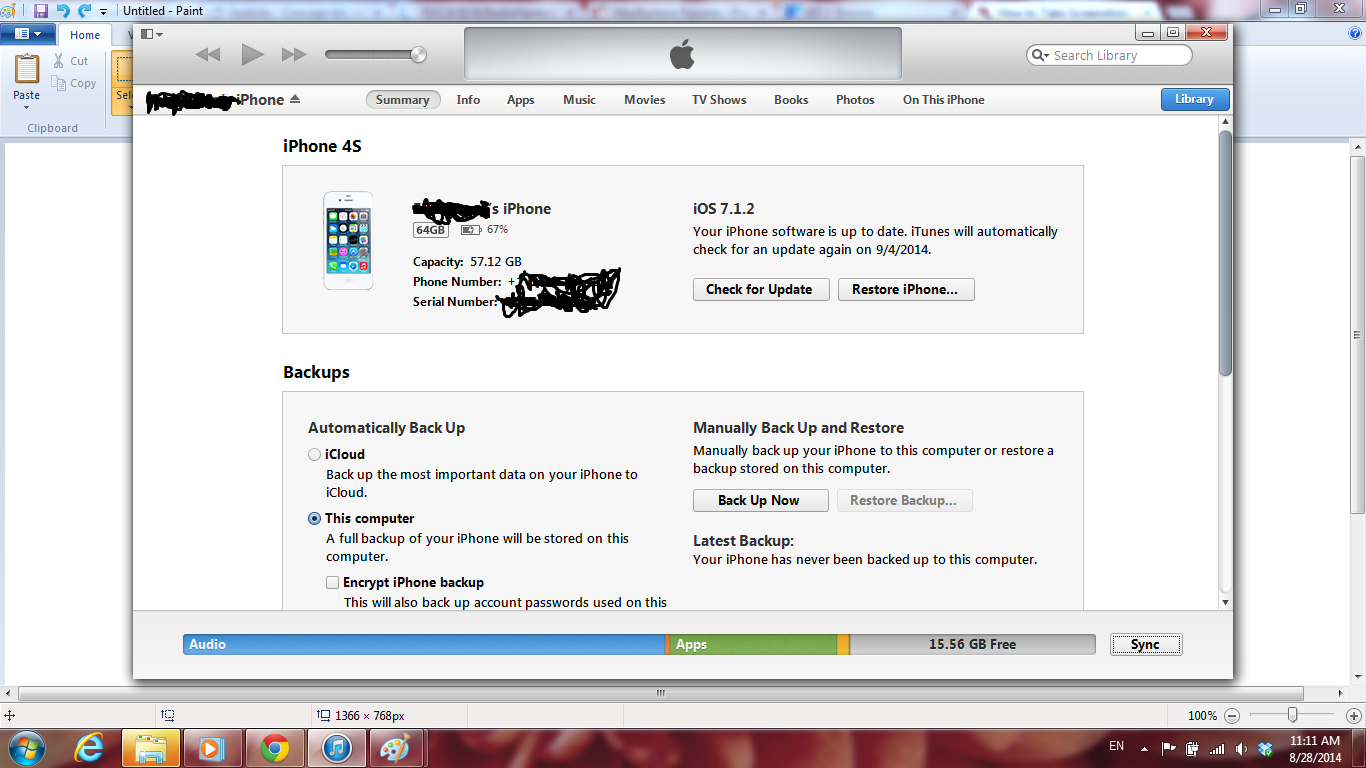Click the Undo arrow in Paint
The image size is (1366, 768).
(x=62, y=10)
